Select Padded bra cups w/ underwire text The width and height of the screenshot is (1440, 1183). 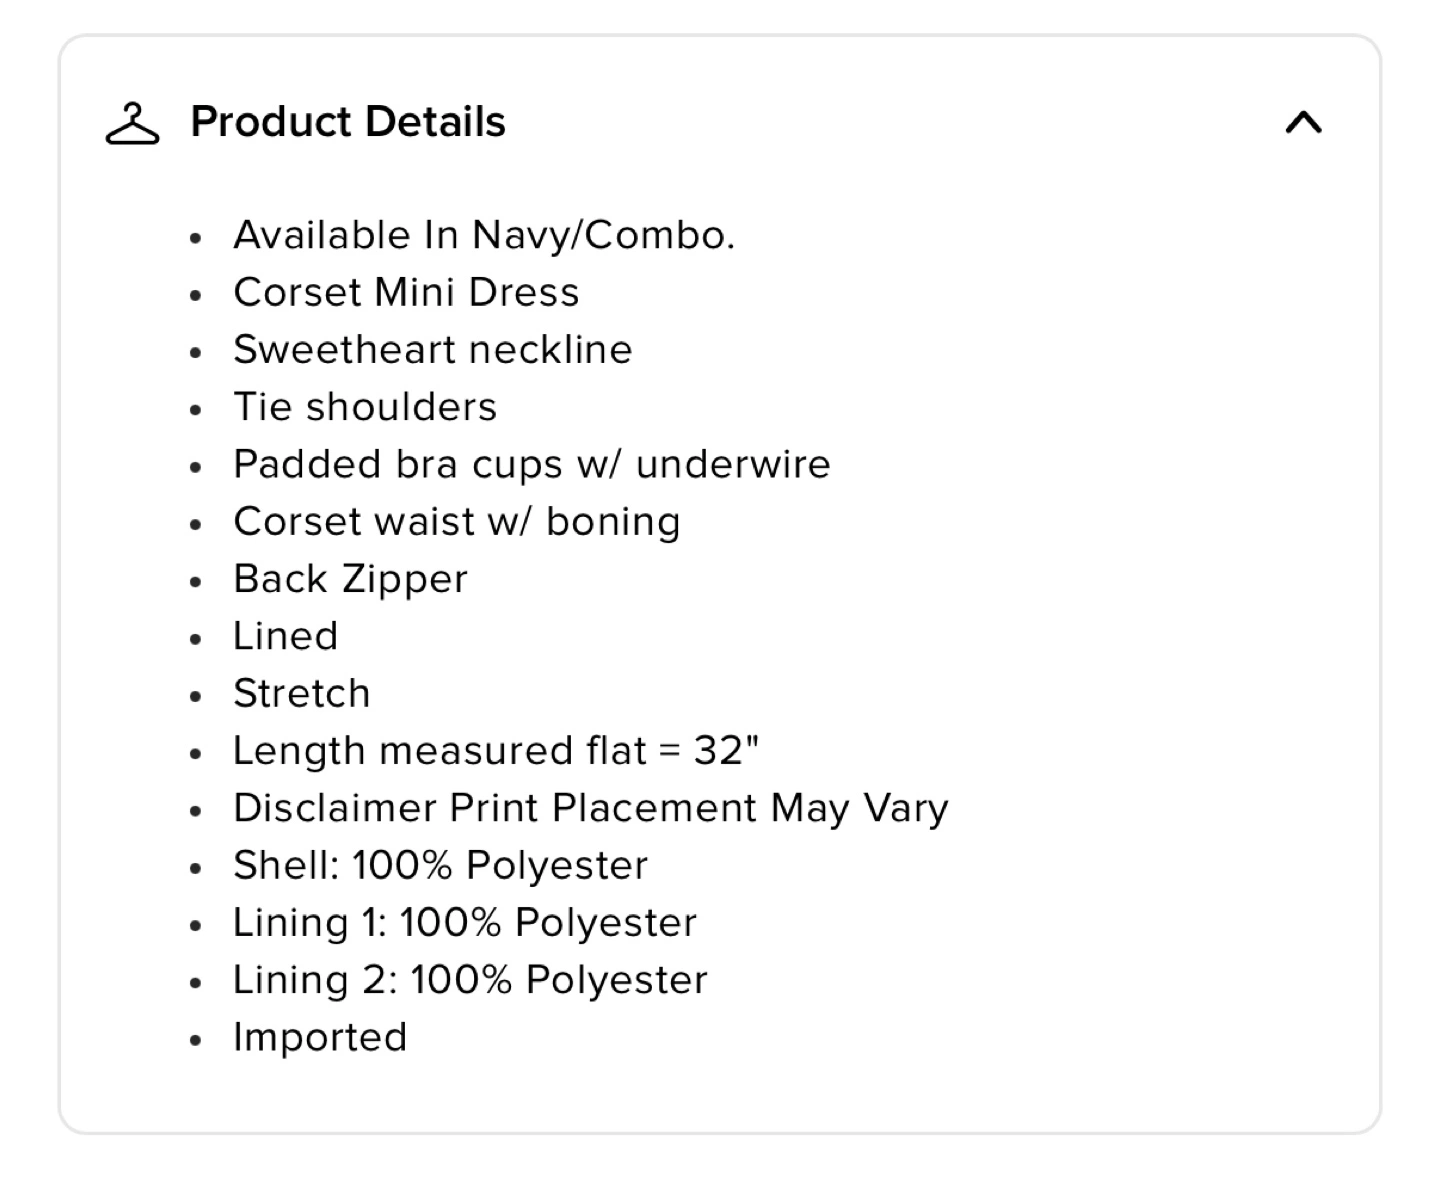coord(531,465)
